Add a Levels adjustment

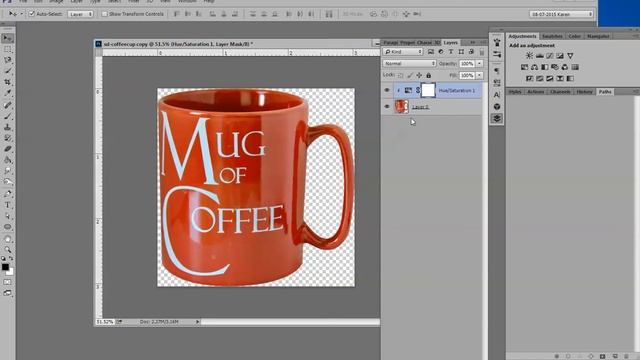(x=540, y=56)
